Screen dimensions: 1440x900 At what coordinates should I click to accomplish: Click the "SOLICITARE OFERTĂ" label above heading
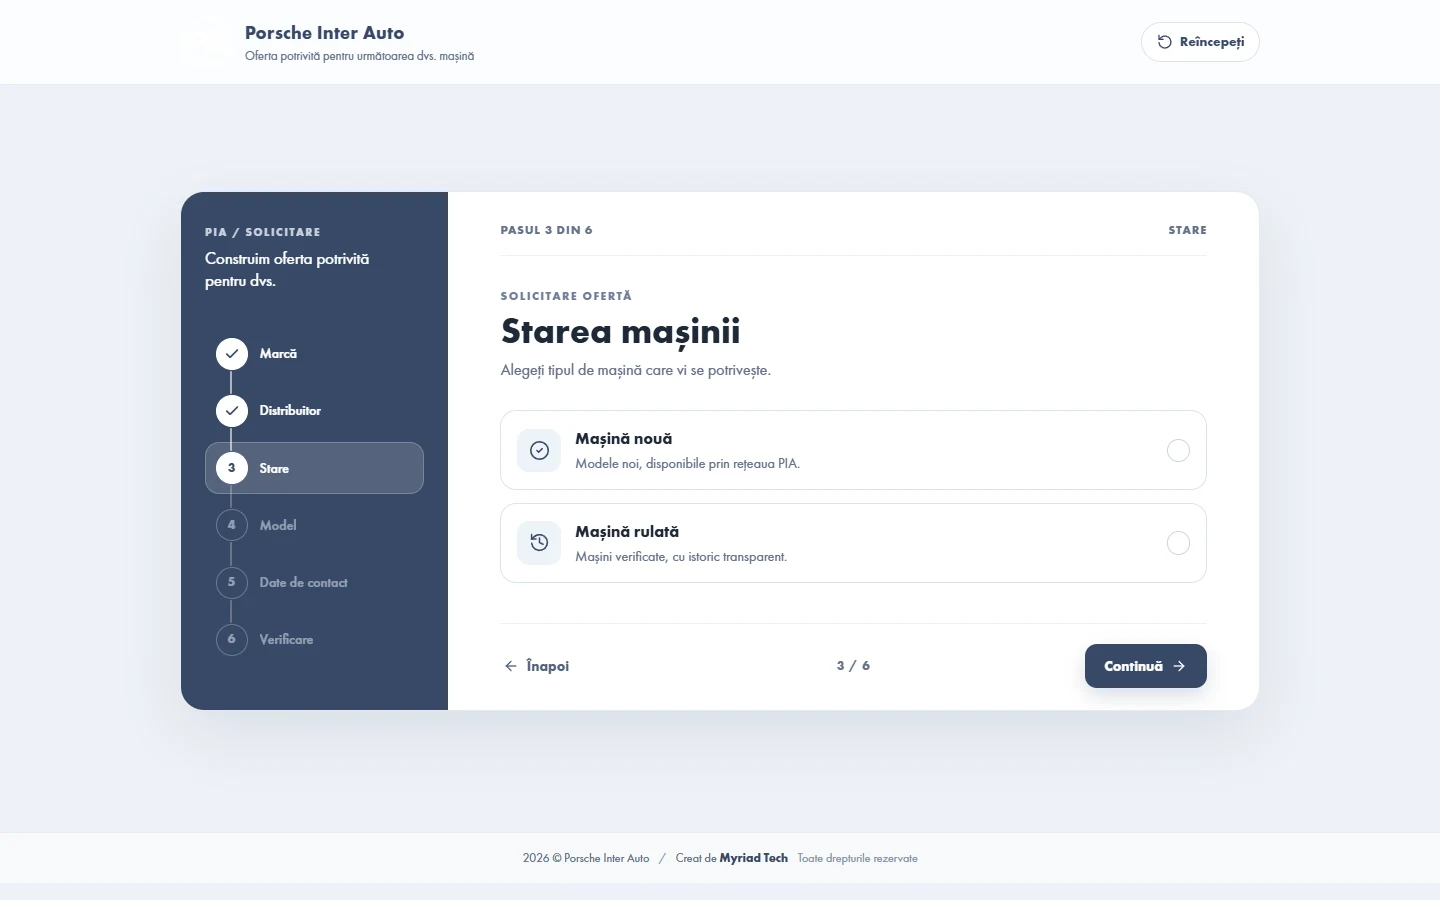566,296
